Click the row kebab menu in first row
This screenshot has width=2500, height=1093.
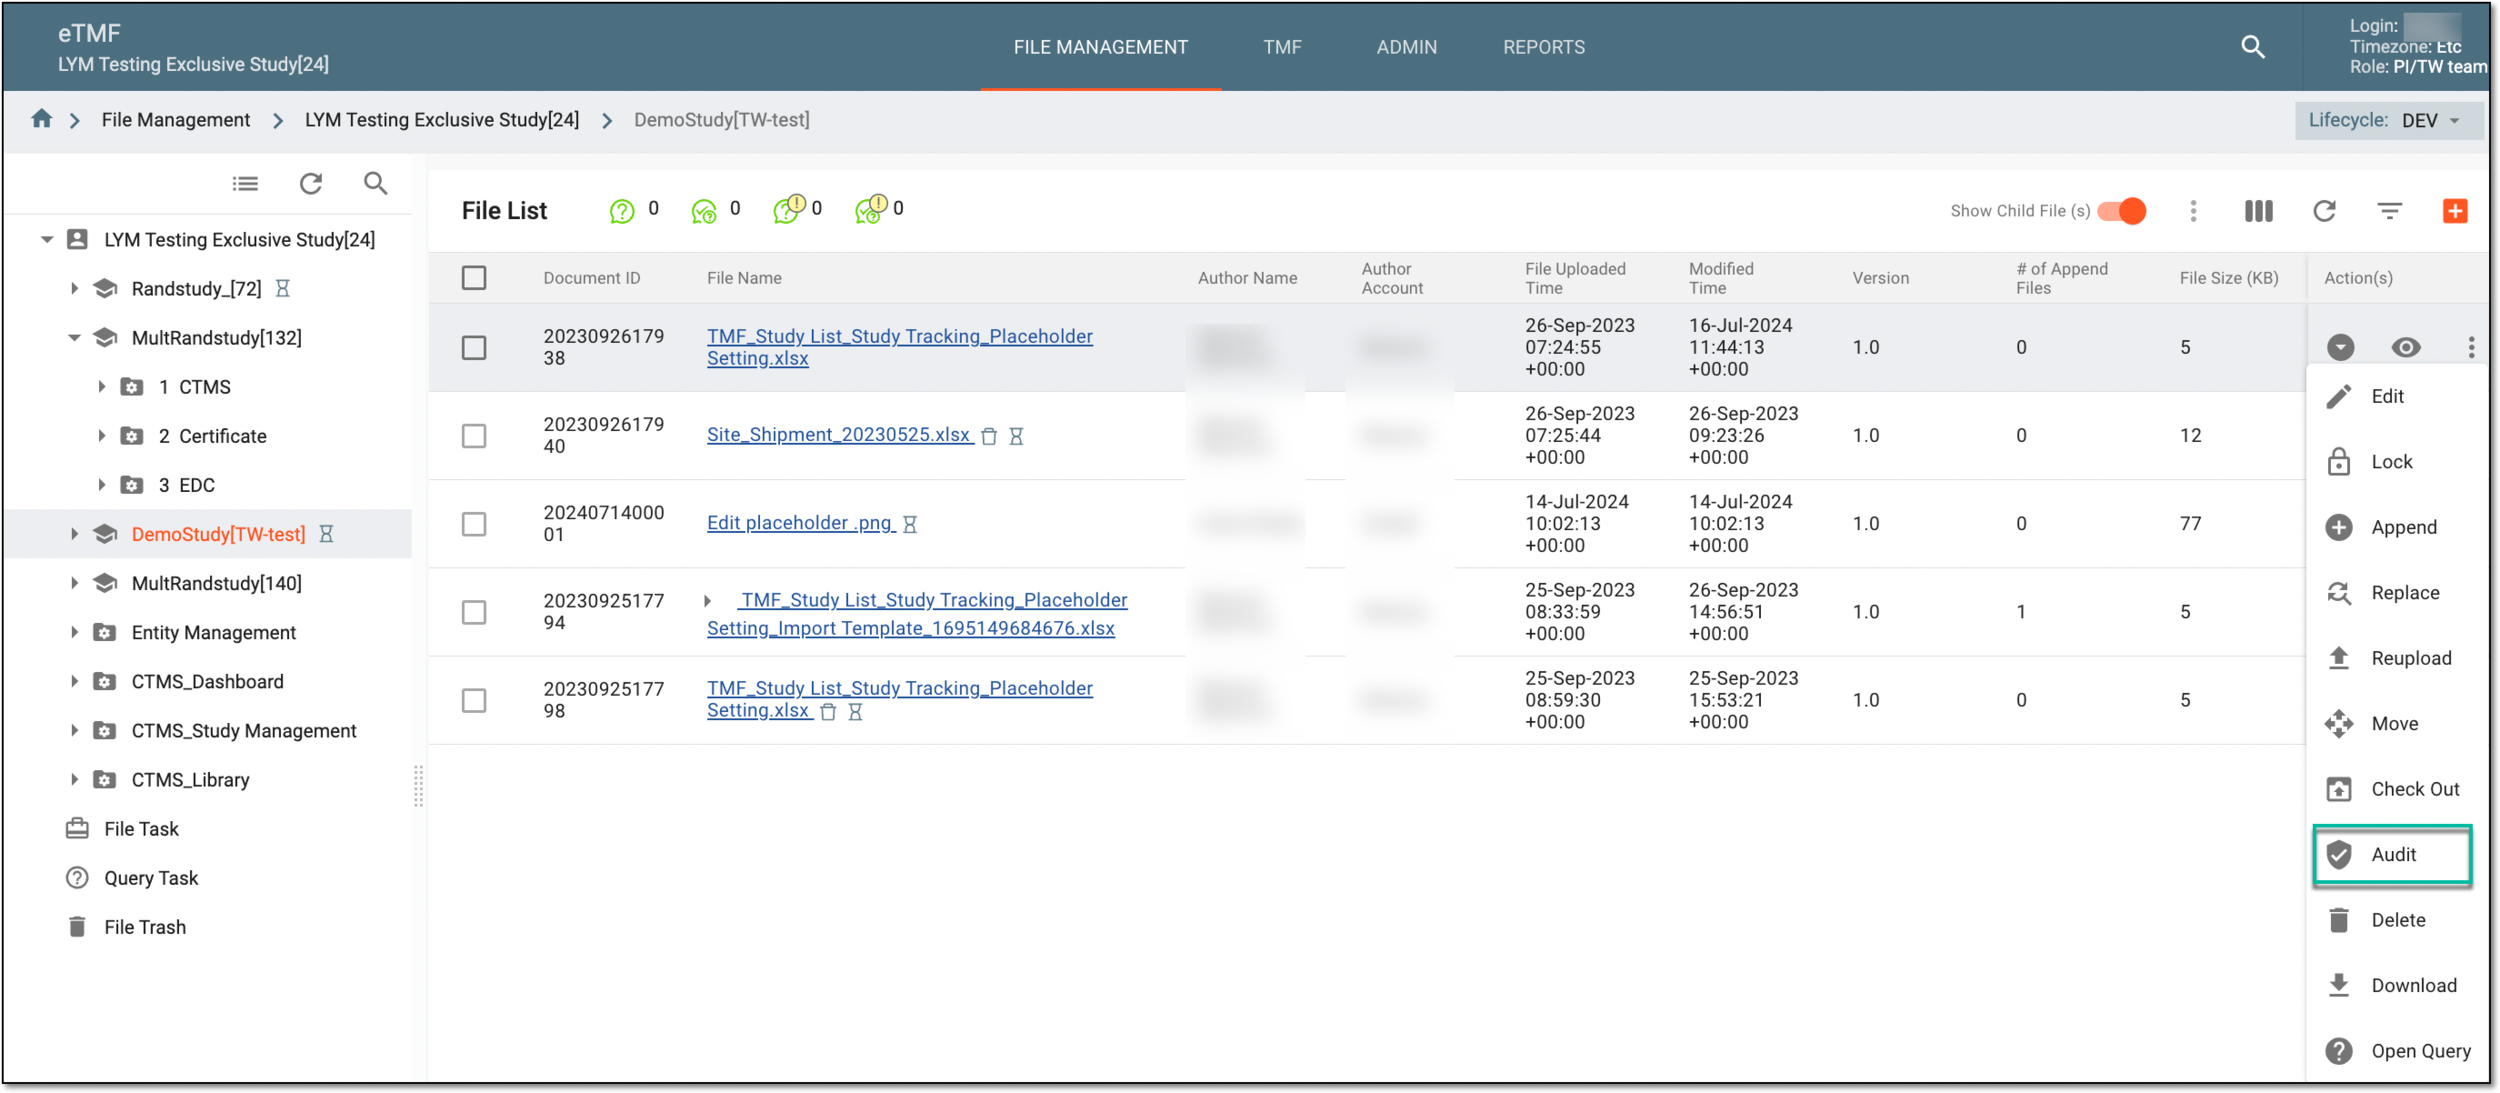click(x=2471, y=347)
